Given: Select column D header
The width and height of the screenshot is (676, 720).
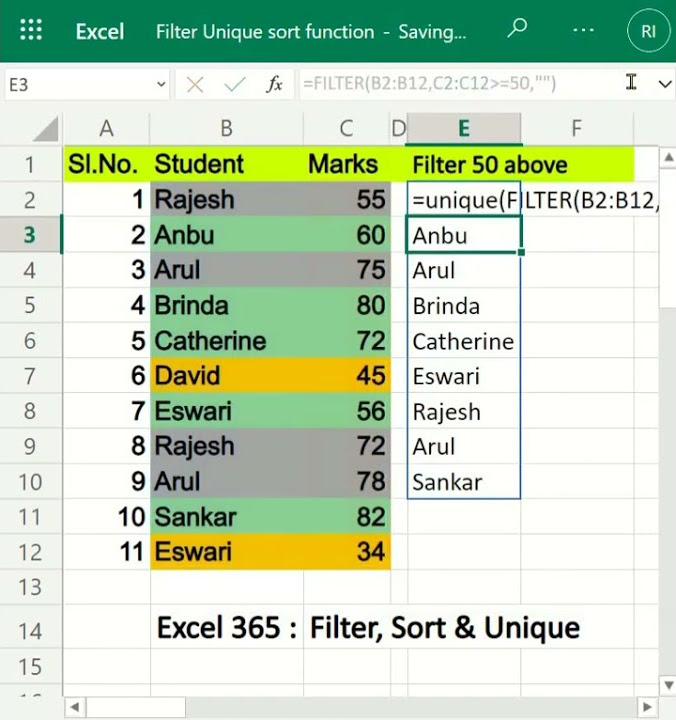Looking at the screenshot, I should pos(398,129).
